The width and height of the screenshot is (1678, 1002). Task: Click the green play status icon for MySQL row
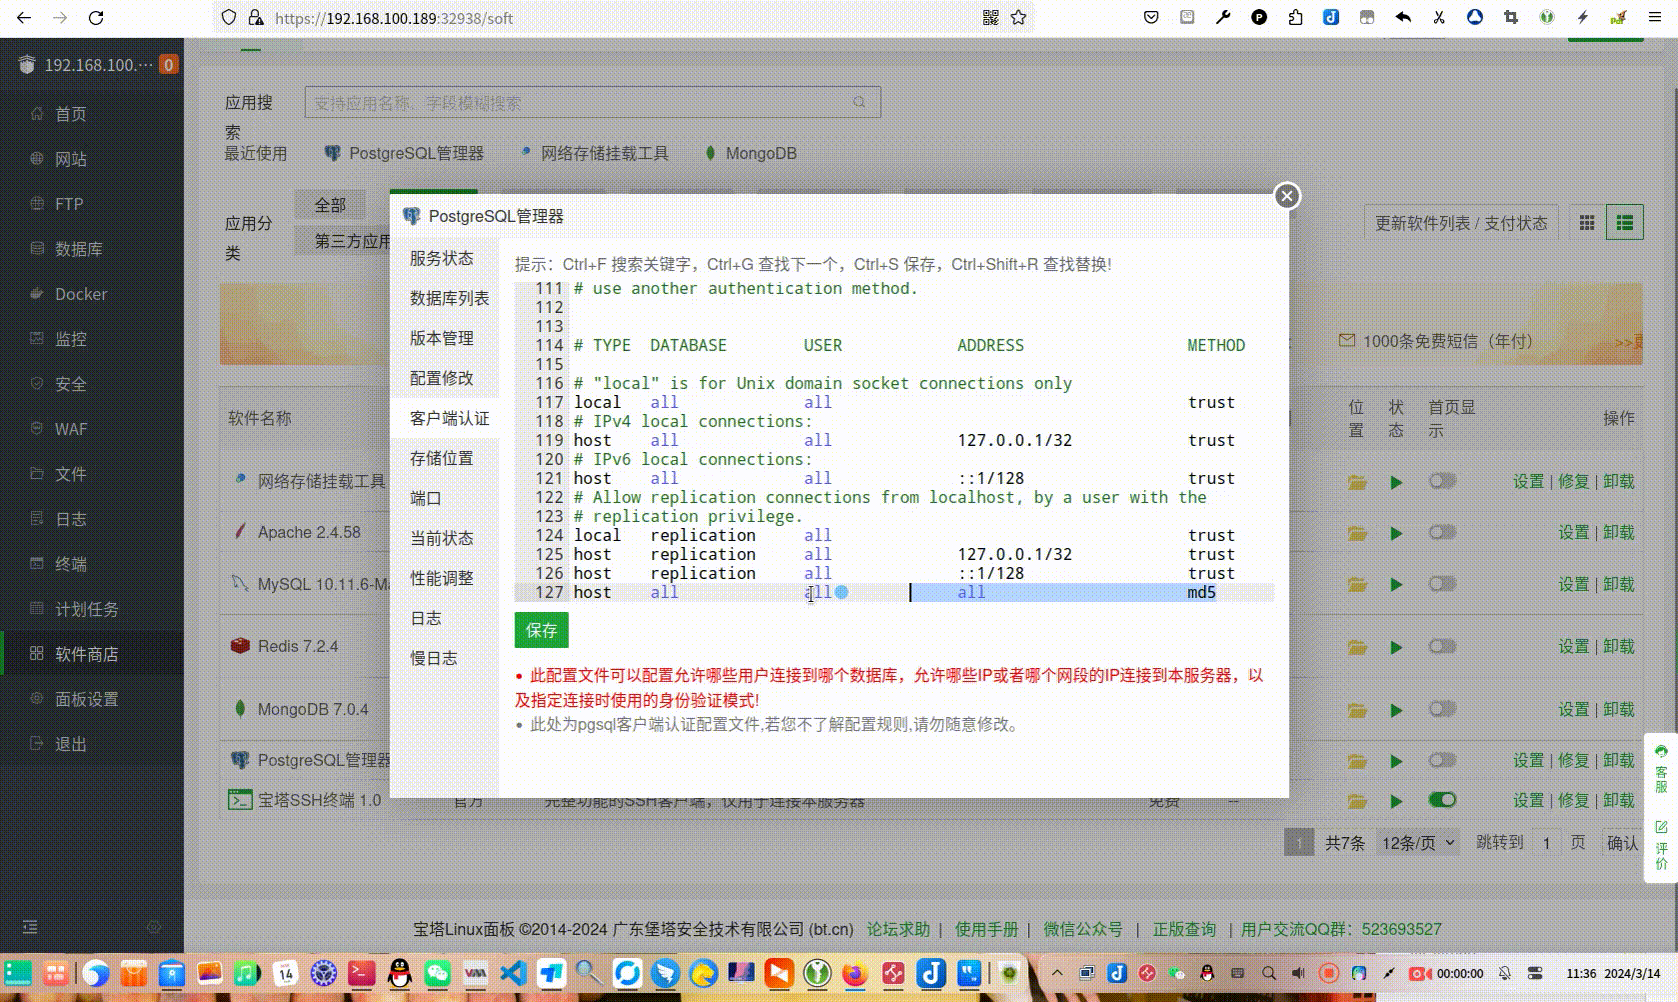(1396, 584)
